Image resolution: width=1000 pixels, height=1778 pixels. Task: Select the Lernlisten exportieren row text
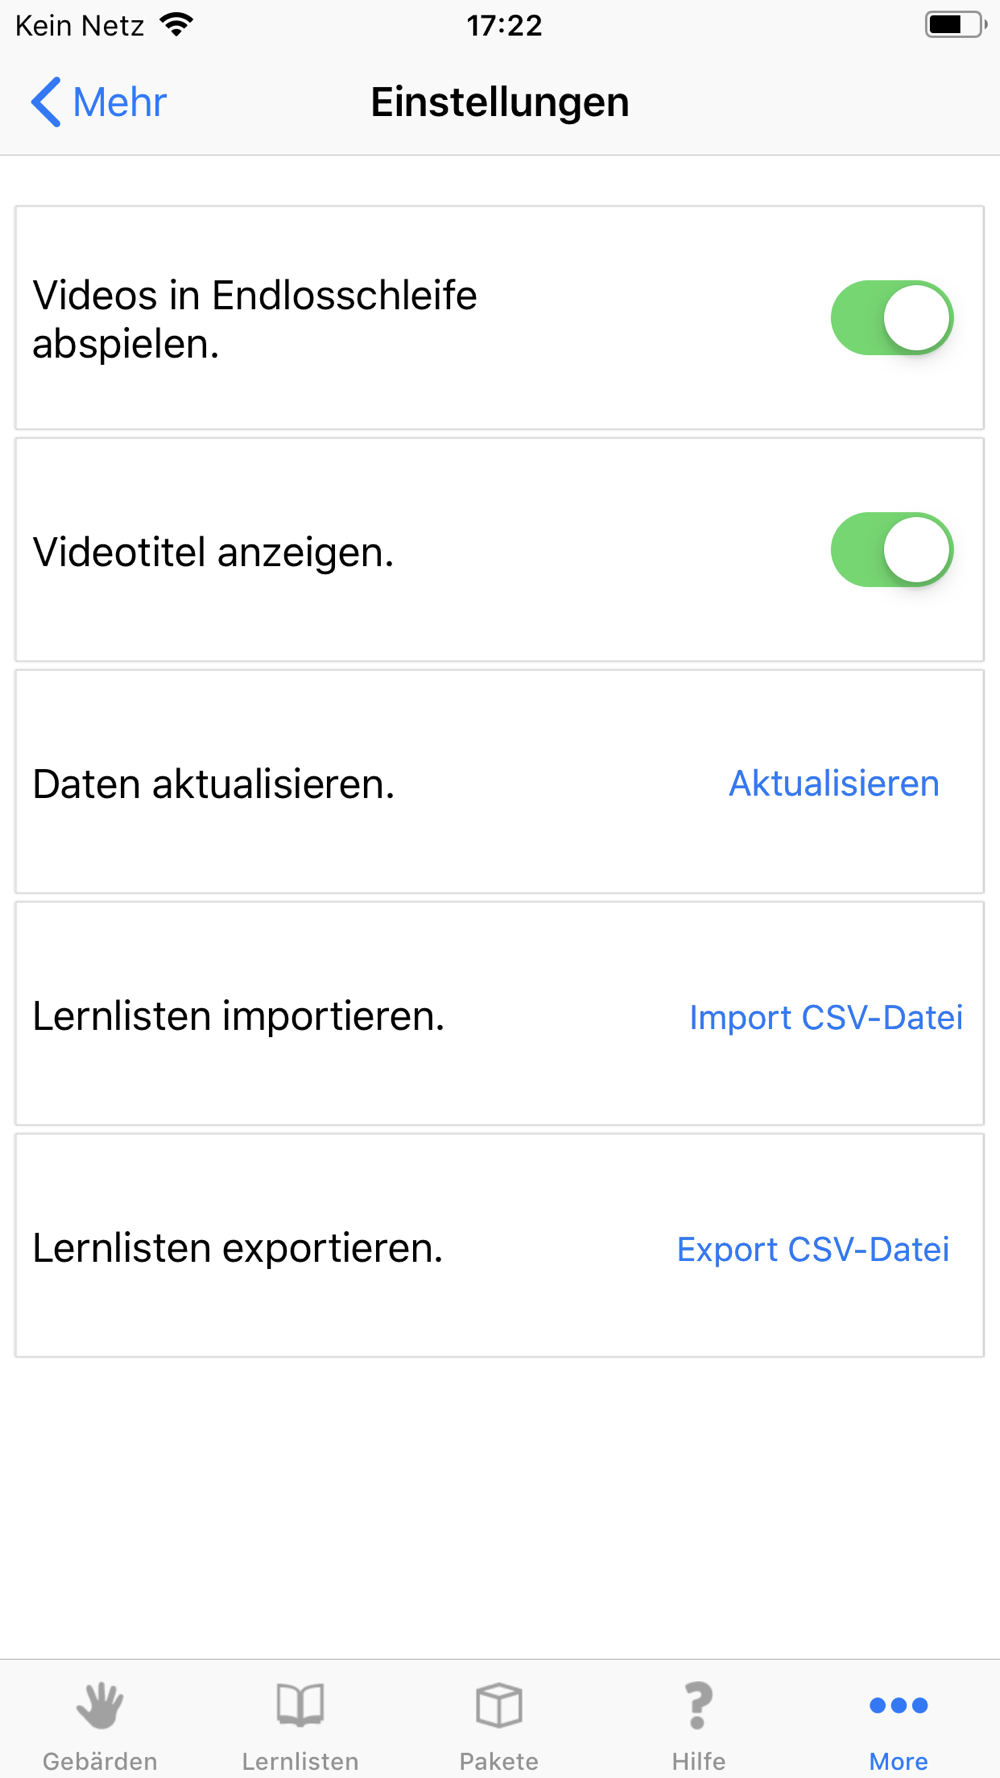pos(237,1248)
